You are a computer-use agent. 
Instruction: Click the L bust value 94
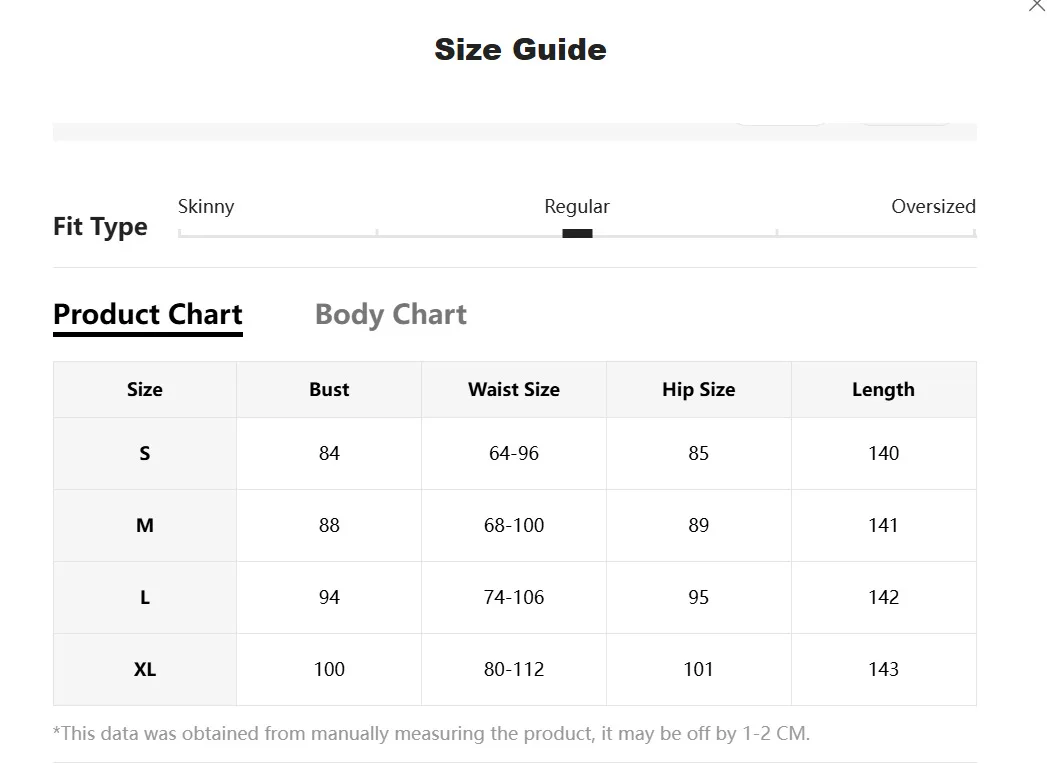[329, 597]
